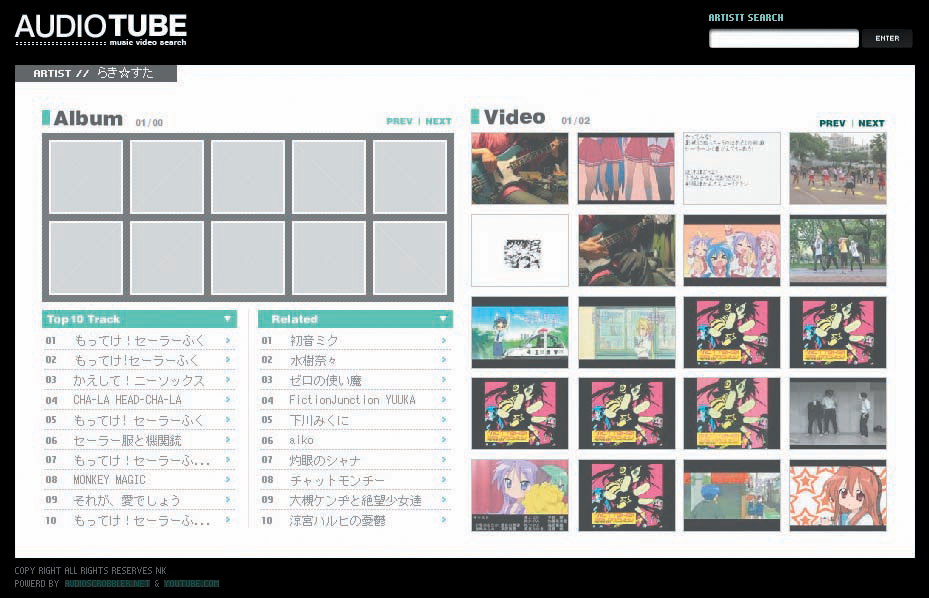Click the arrow next to 初音ミク
This screenshot has width=929, height=598.
coord(444,340)
